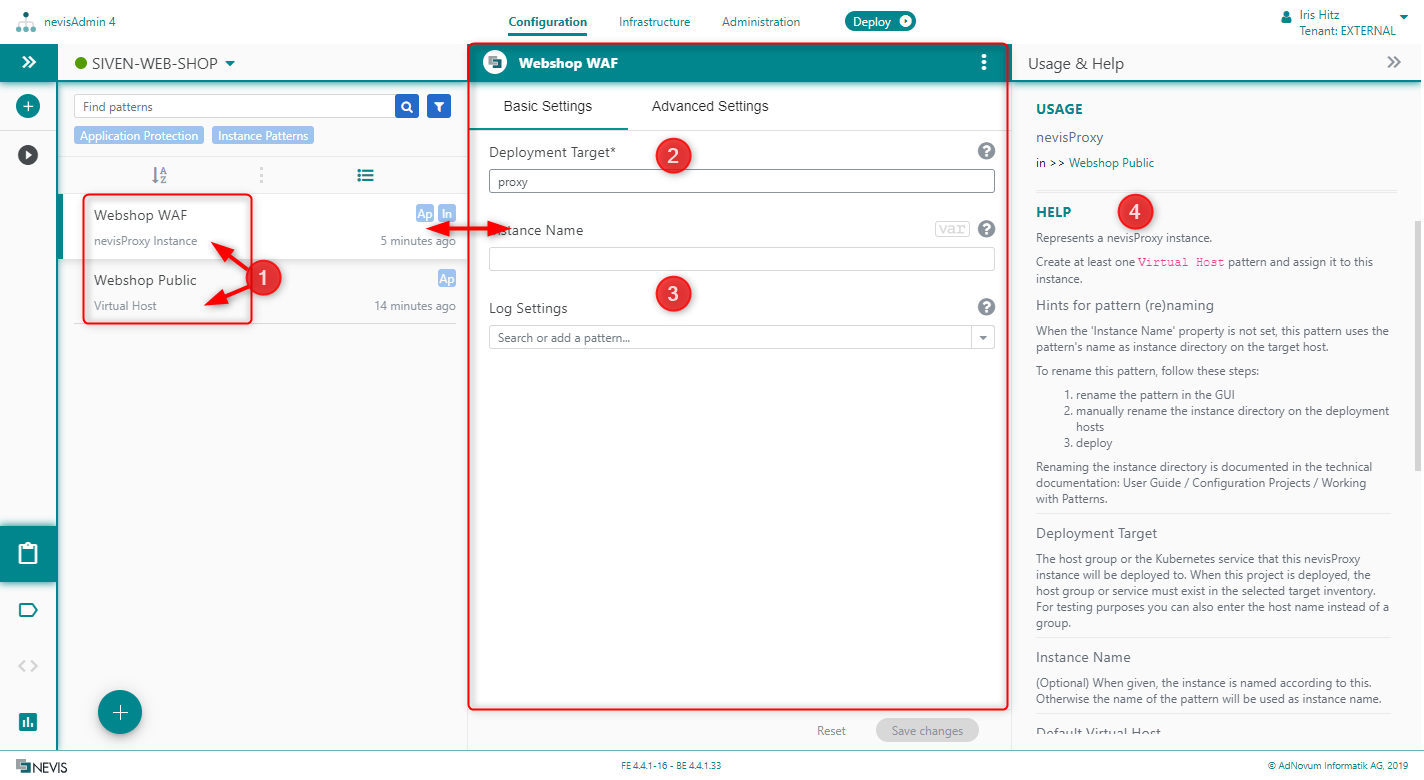Expand the left sidebar with double chevron
Screen dimensions: 1424x780
tap(28, 62)
